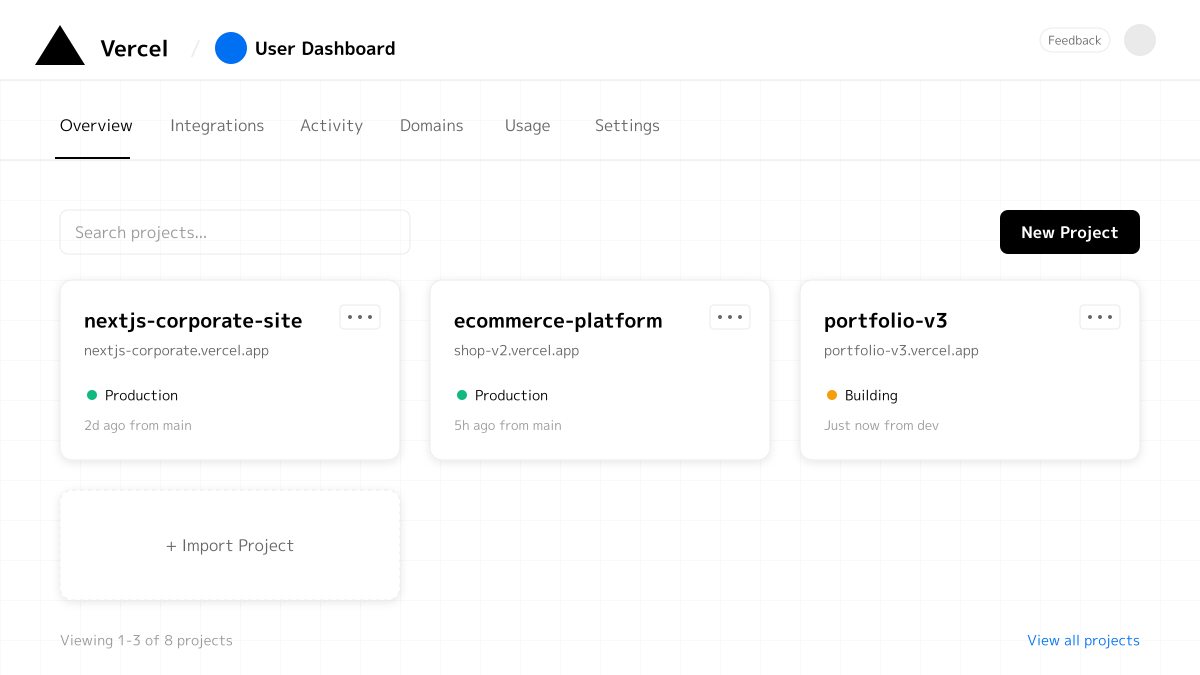Open the nextjs-corporate-site project title
The image size is (1200, 675).
[193, 321]
